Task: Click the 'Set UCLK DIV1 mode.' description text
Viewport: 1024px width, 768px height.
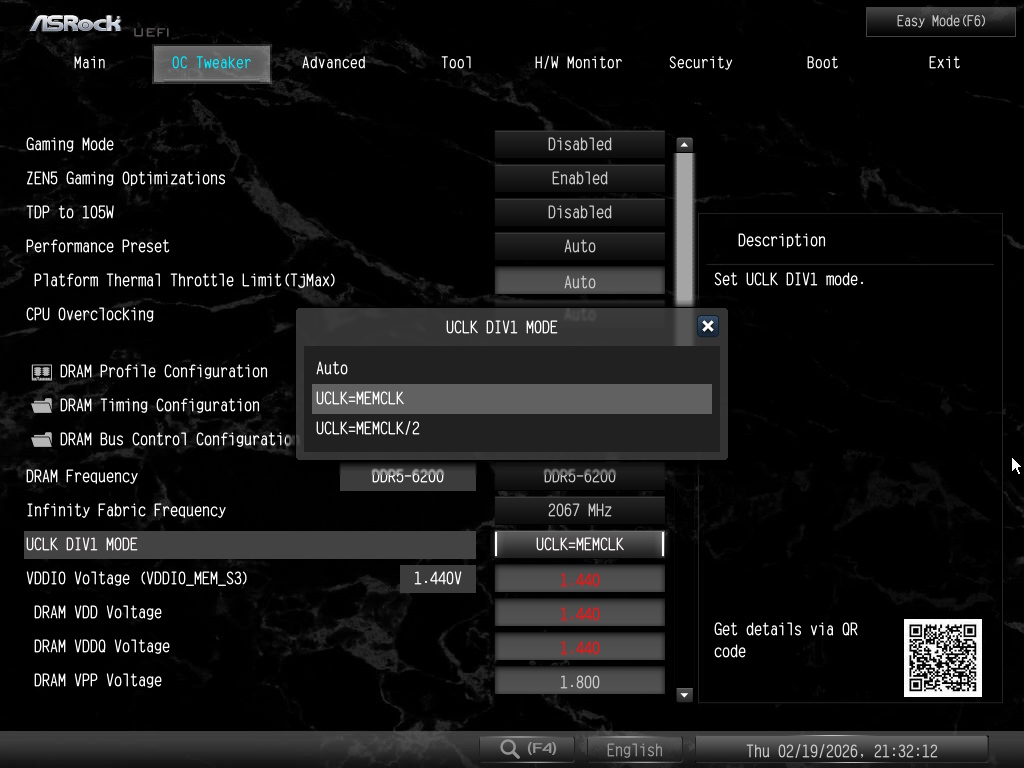Action: (x=789, y=280)
